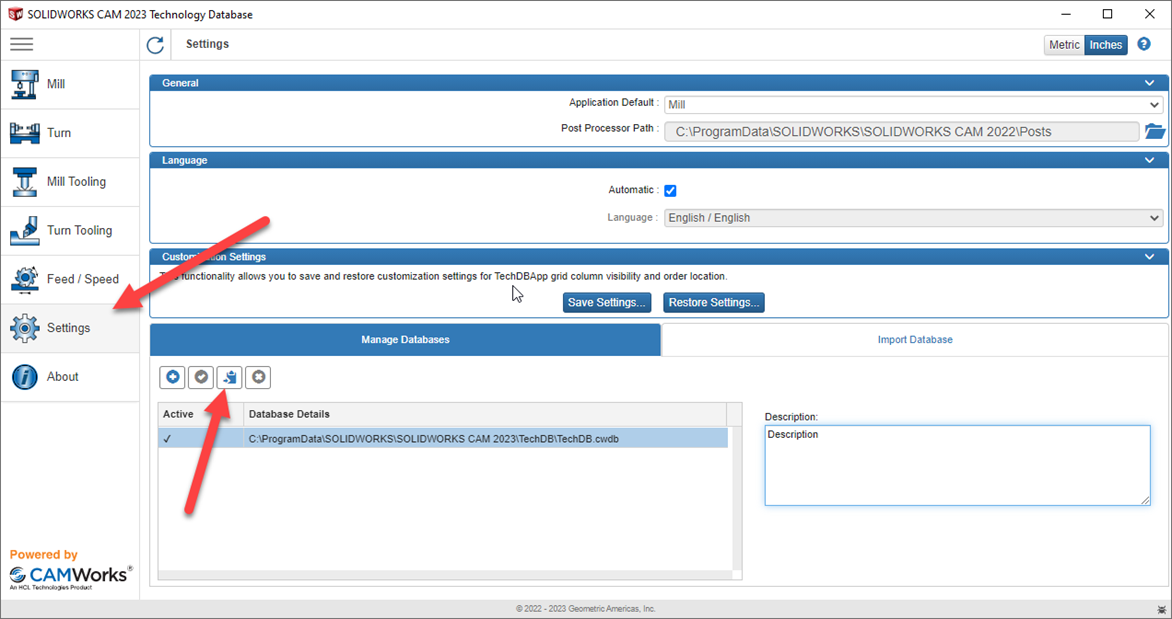Screen dimensions: 1172x619
Task: Toggle the active checkmark for TechDB.cwdb
Action: tap(168, 438)
